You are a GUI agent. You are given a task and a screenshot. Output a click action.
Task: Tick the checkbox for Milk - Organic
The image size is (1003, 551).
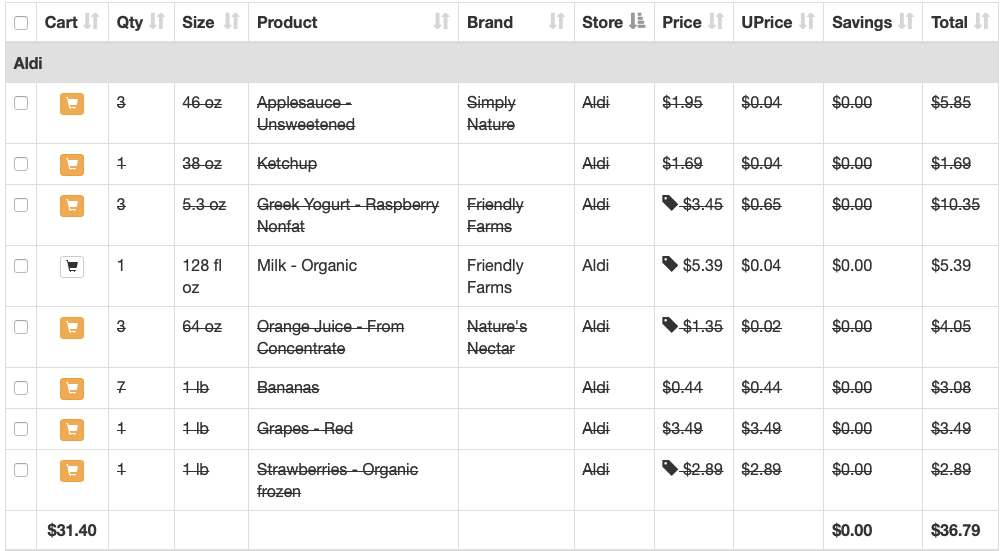tap(21, 266)
